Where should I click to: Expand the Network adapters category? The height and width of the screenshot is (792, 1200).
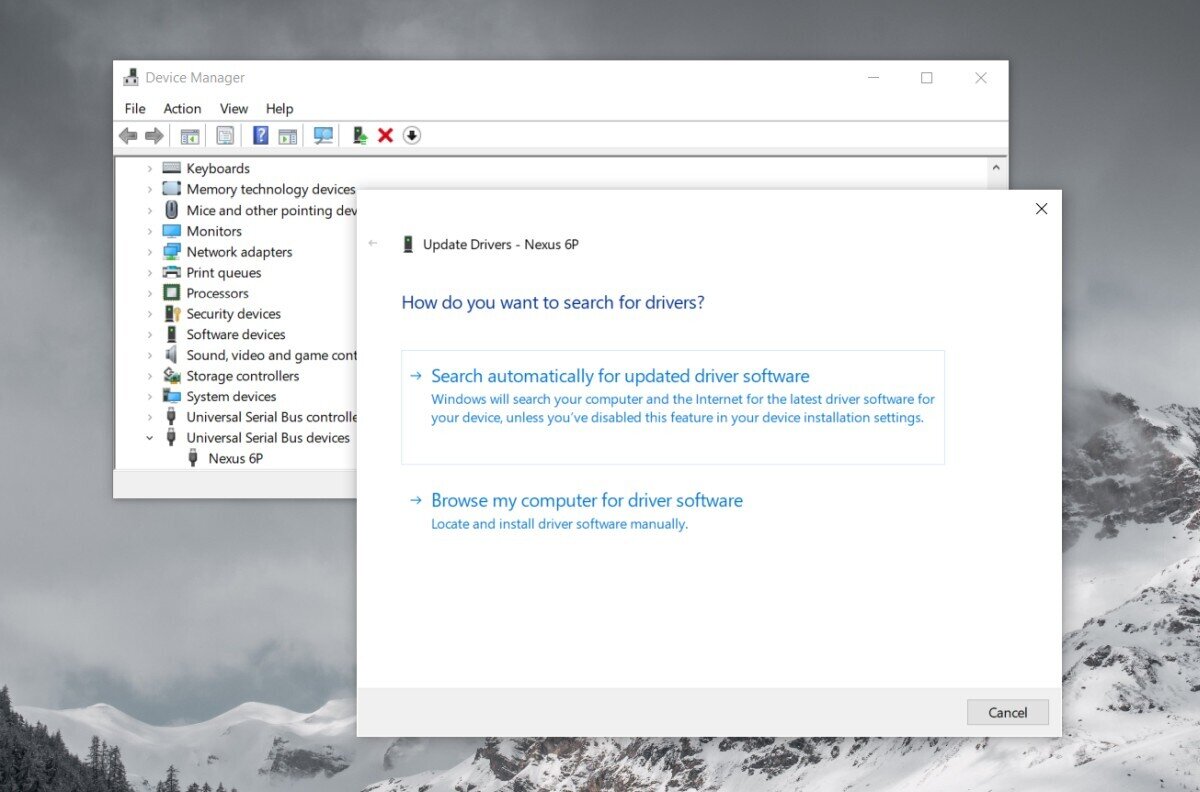tap(149, 252)
